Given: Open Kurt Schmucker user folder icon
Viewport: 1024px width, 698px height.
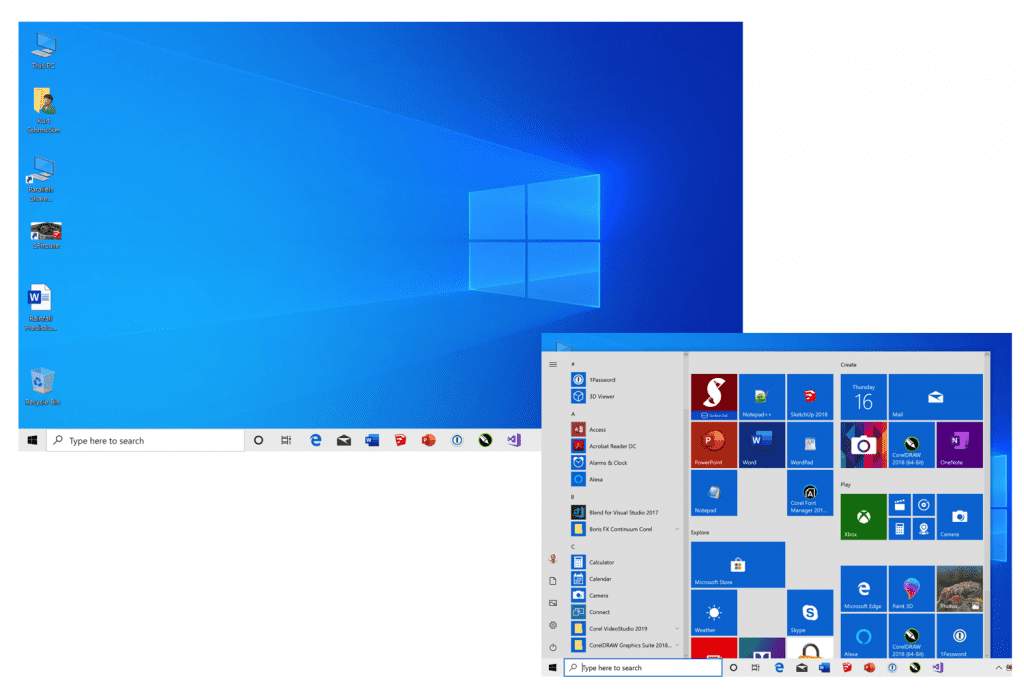Looking at the screenshot, I should pos(44,110).
